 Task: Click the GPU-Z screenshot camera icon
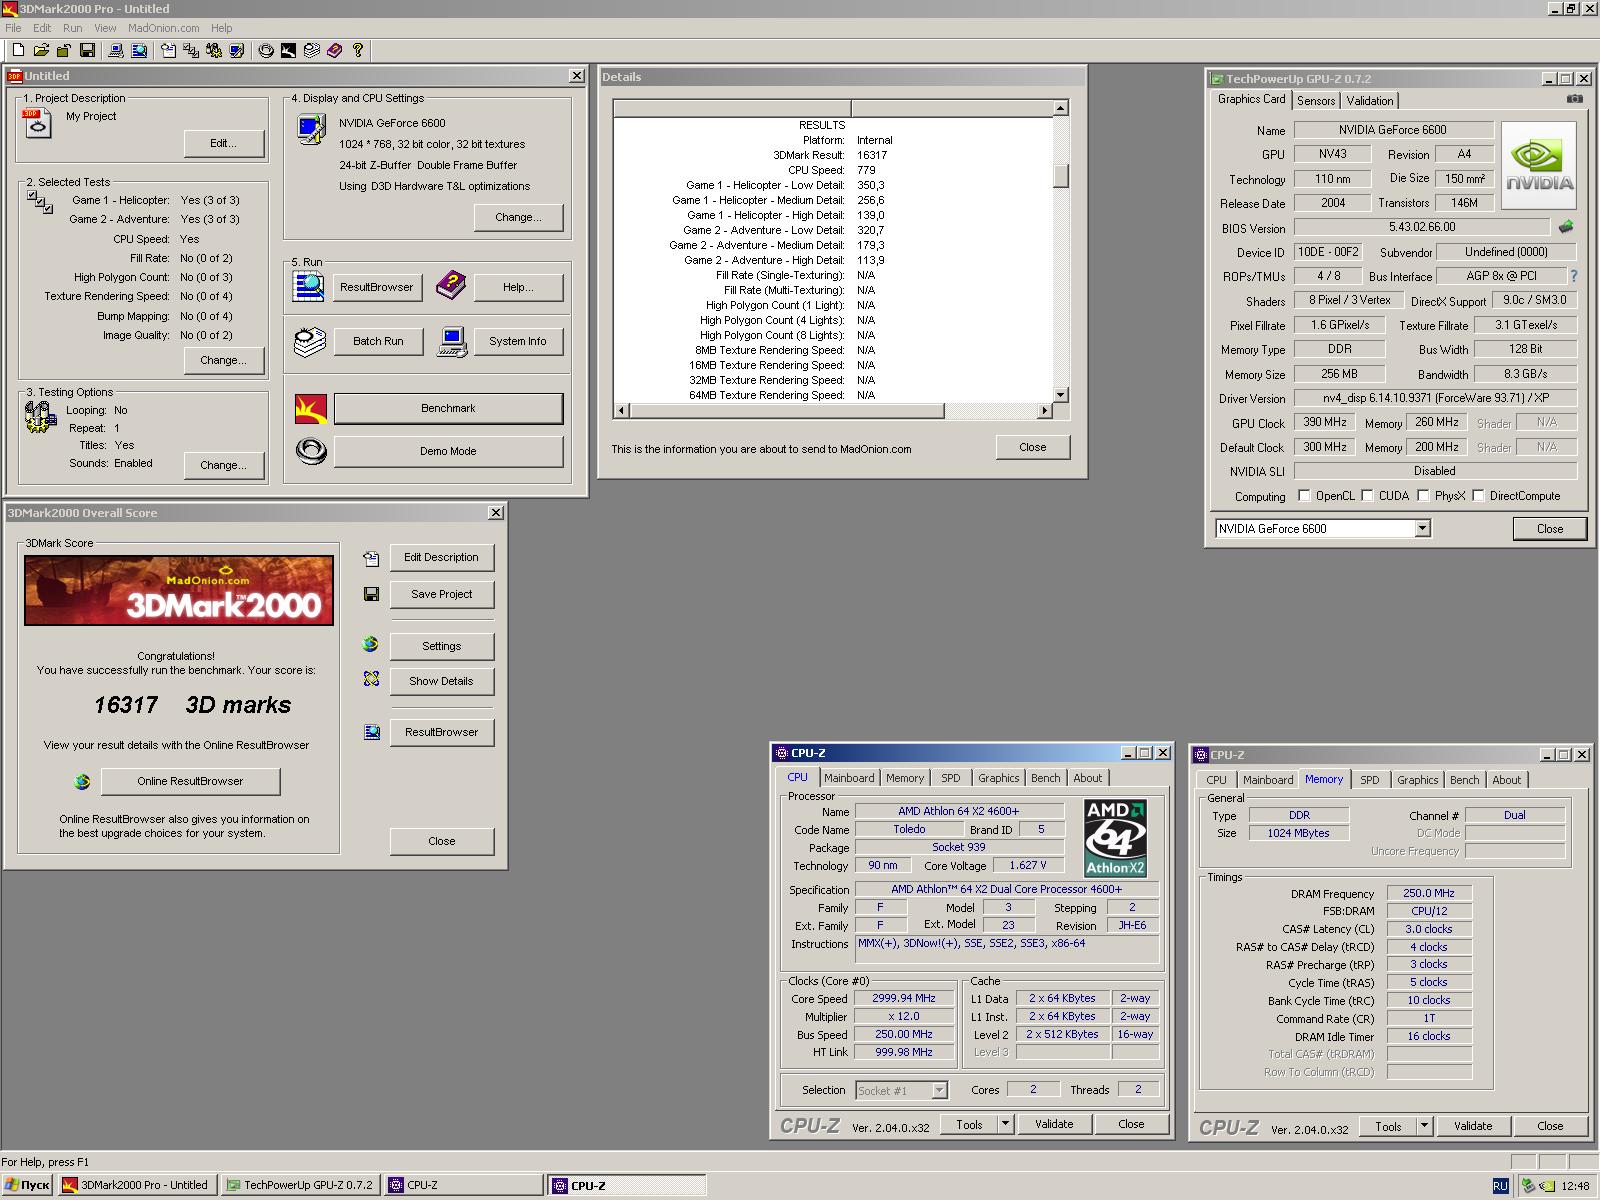1574,99
